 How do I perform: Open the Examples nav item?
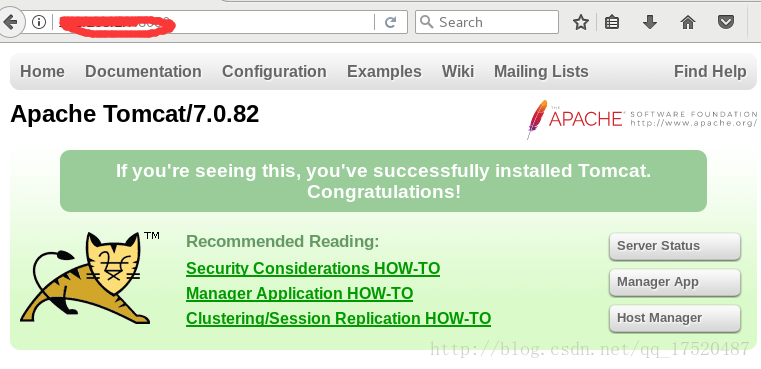click(x=384, y=71)
